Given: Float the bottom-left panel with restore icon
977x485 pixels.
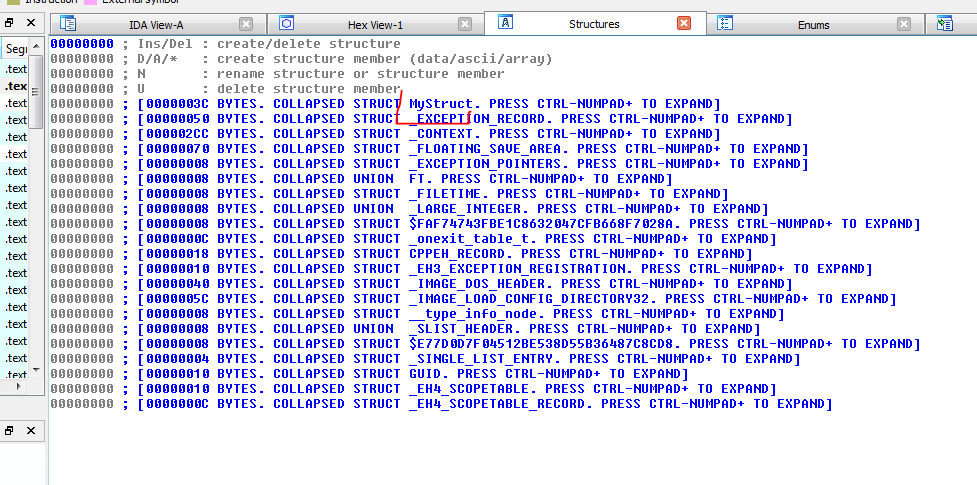Looking at the screenshot, I should (x=9, y=430).
